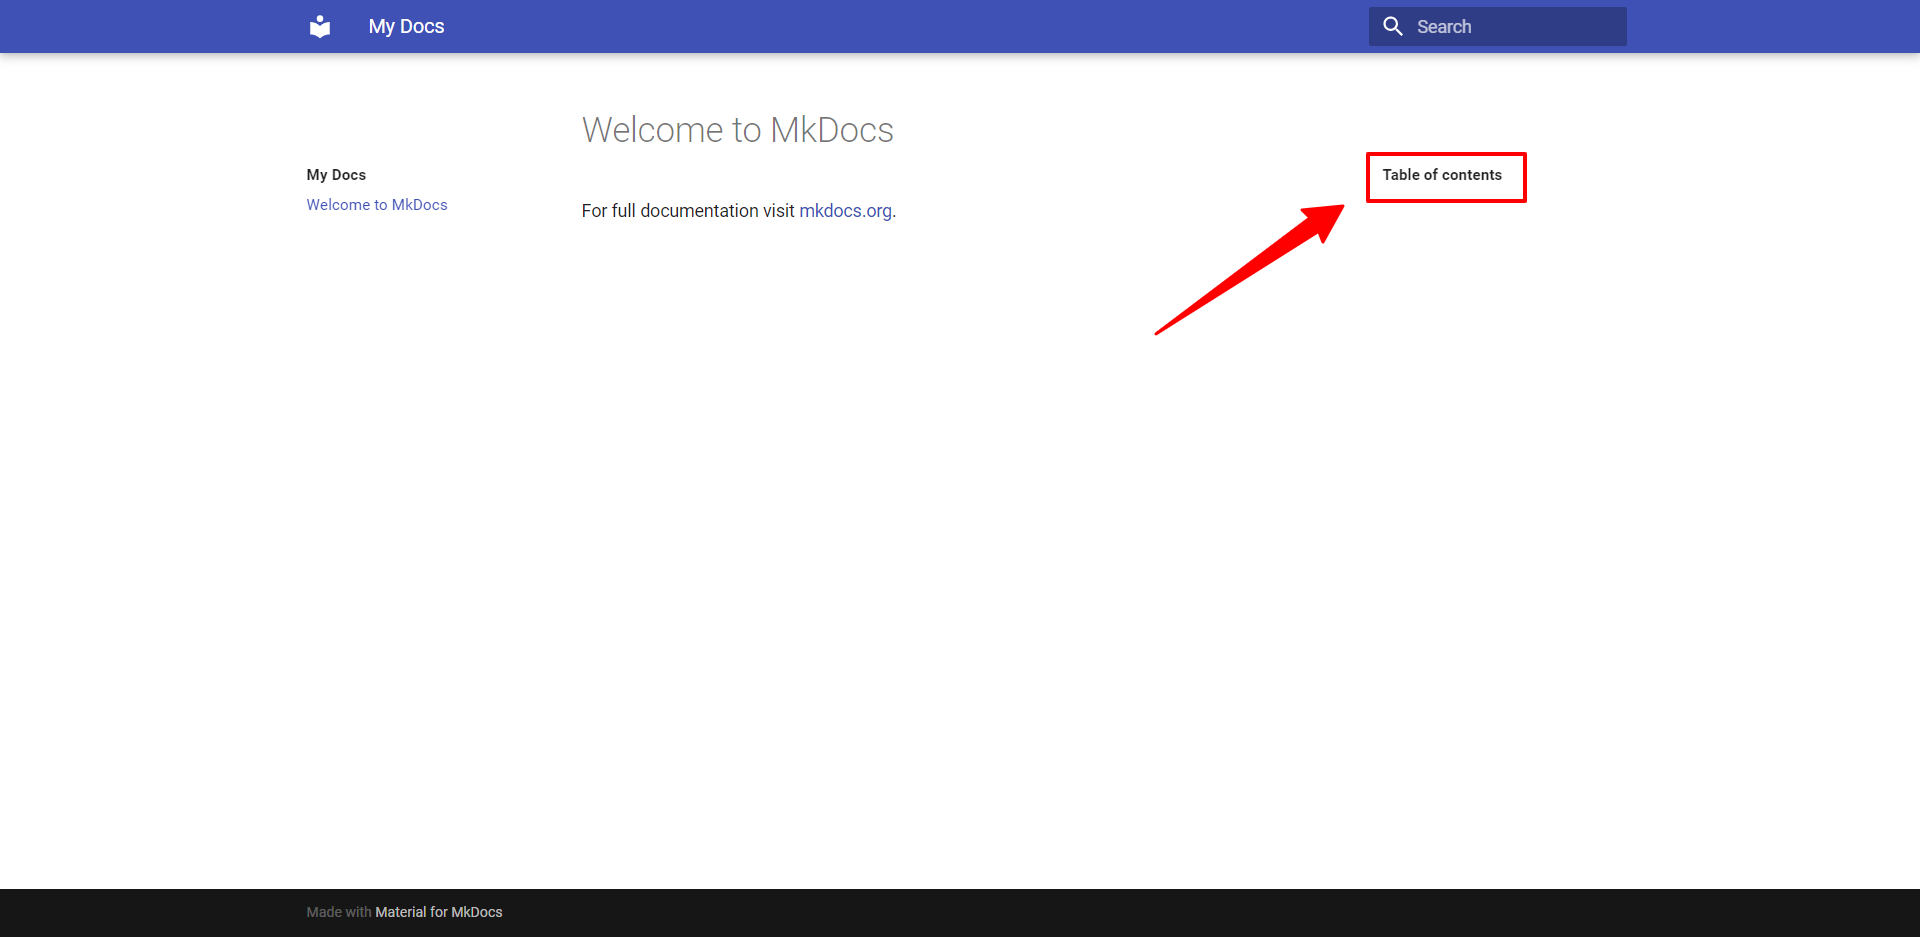Click the book logo icon in header
1920x937 pixels.
[320, 27]
